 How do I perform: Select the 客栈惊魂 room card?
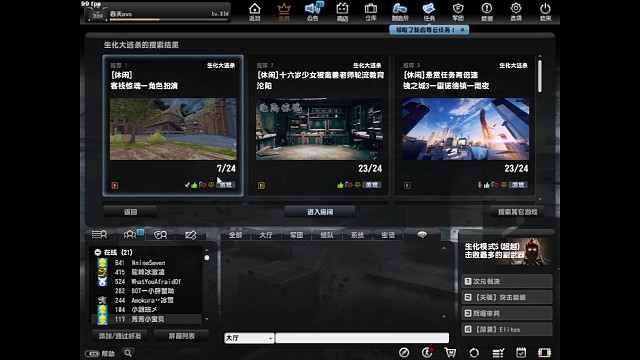(173, 126)
